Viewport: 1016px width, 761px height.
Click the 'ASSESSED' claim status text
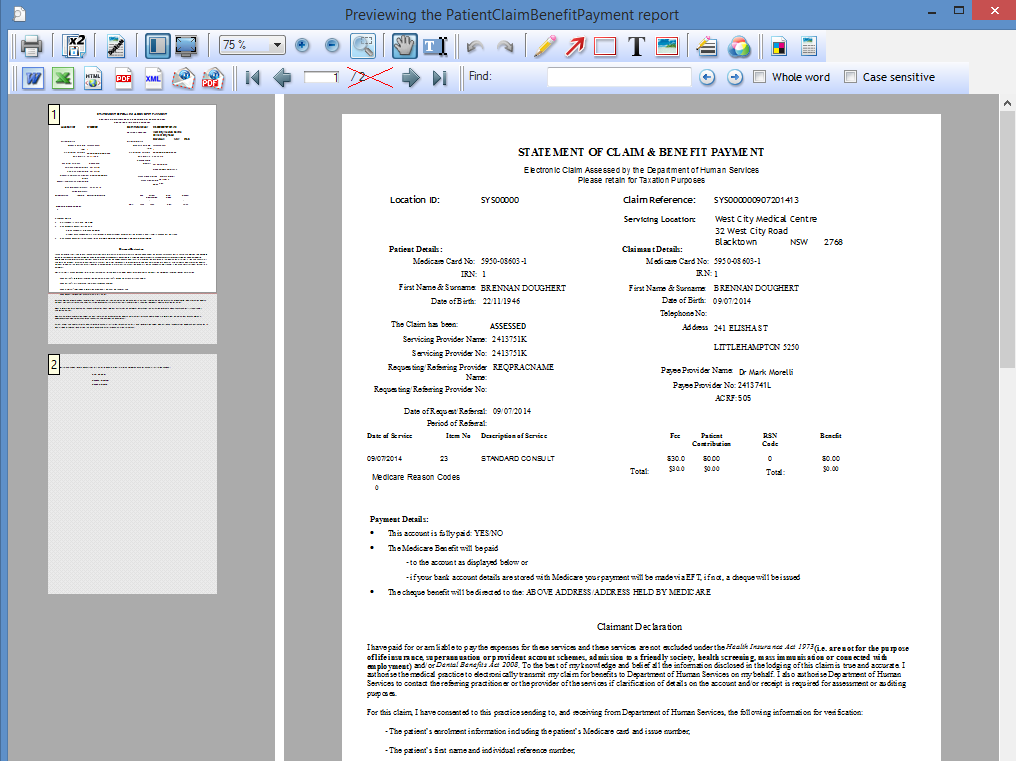[508, 326]
